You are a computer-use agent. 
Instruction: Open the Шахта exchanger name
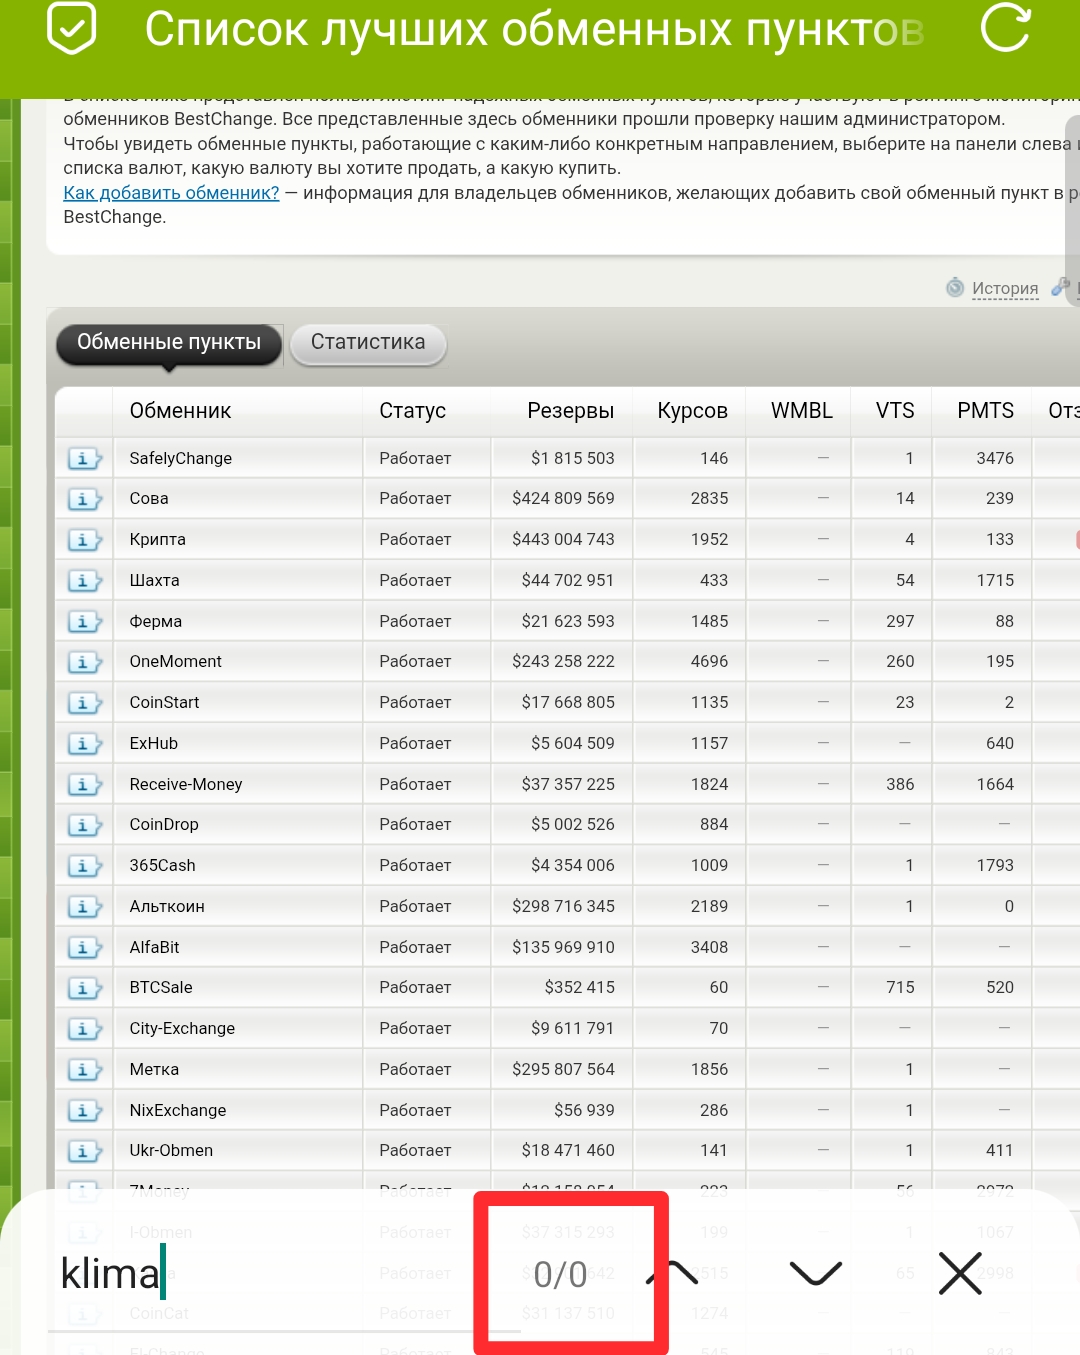click(x=154, y=581)
